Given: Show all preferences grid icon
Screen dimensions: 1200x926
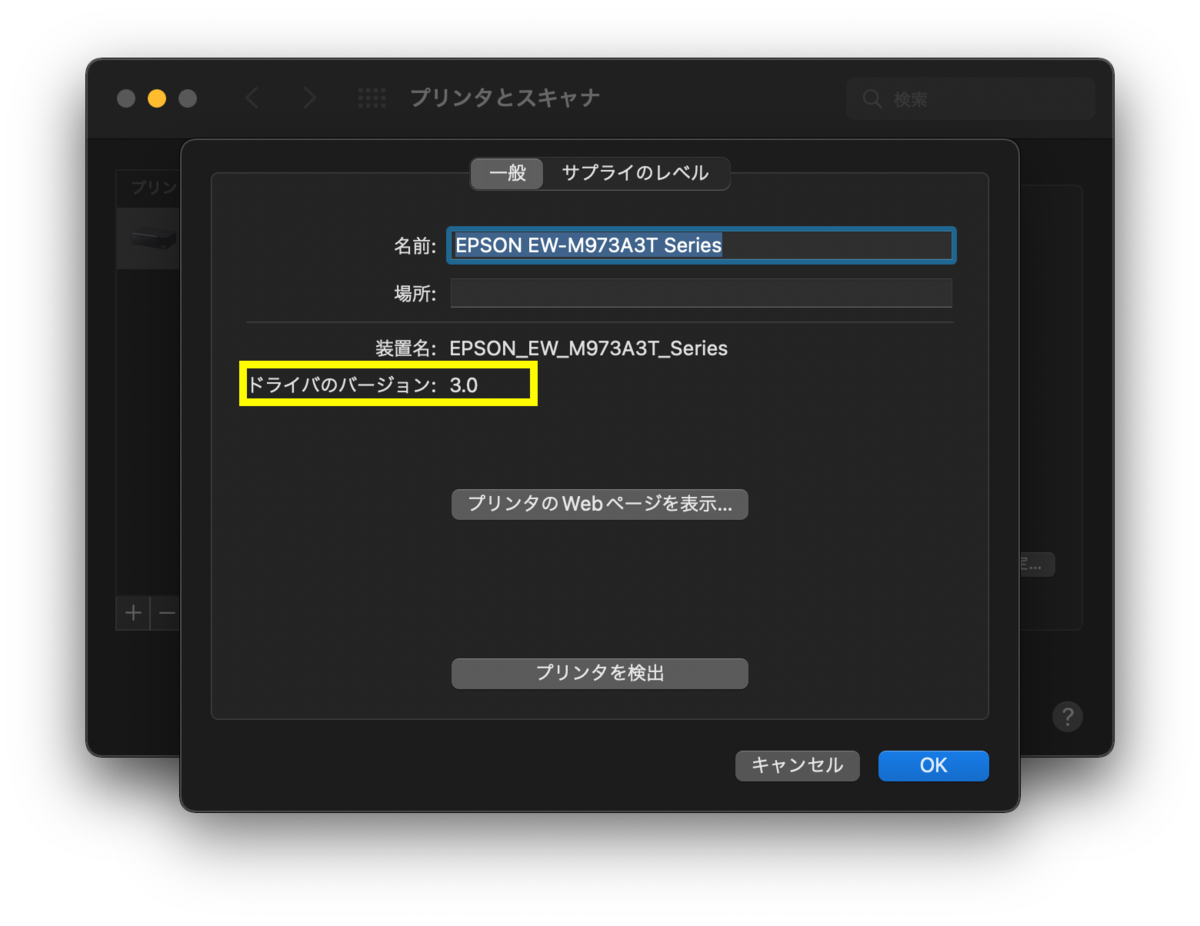Looking at the screenshot, I should (x=372, y=98).
